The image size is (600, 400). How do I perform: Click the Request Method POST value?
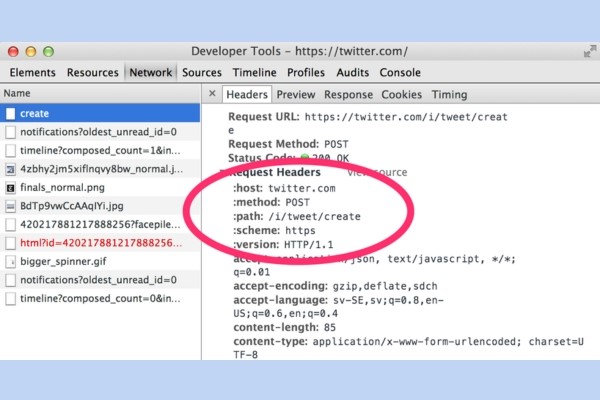click(336, 144)
